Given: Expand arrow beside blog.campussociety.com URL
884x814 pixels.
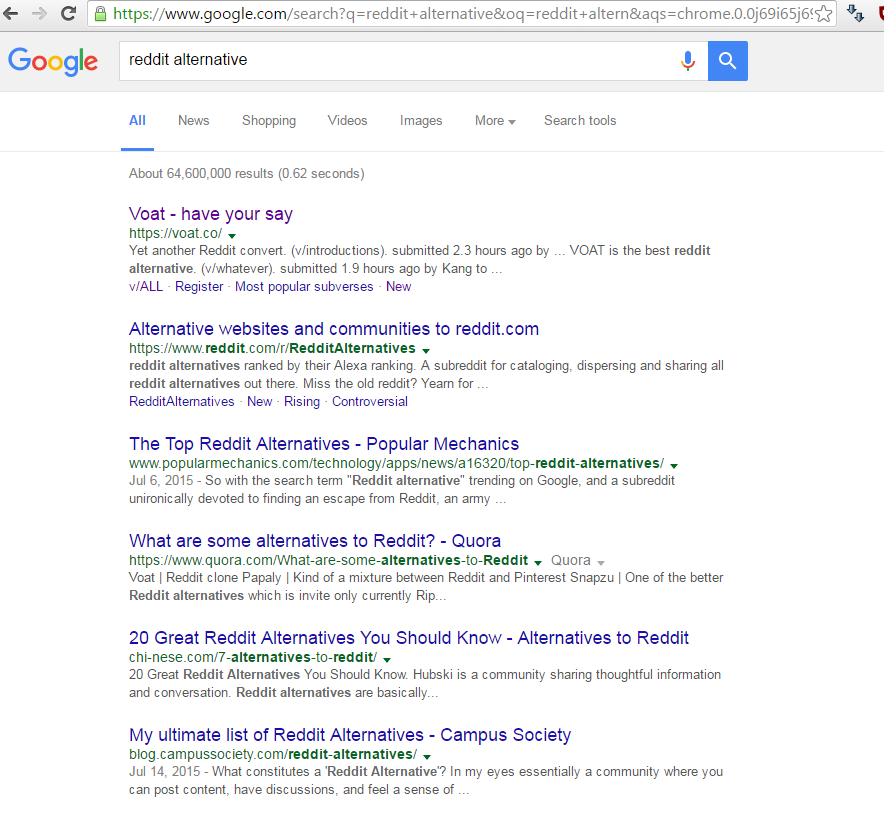Looking at the screenshot, I should [427, 756].
